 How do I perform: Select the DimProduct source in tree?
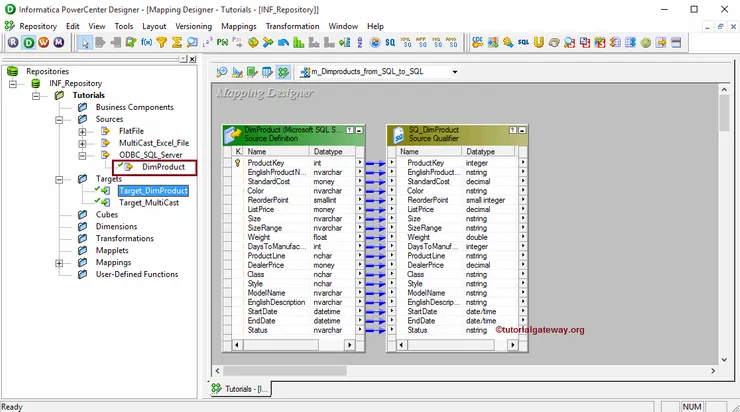coord(163,167)
